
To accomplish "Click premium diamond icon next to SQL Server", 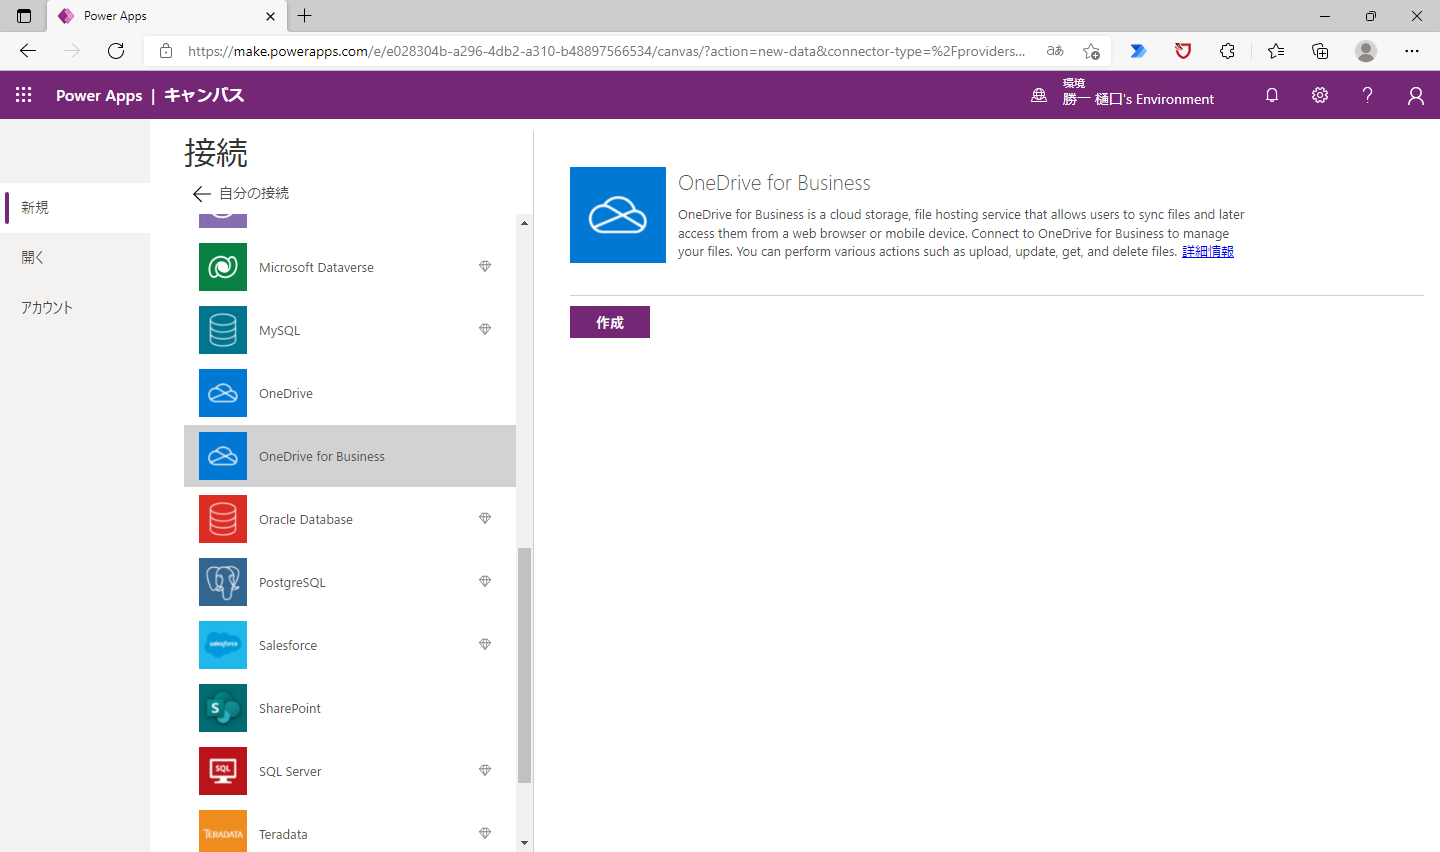I will click(485, 770).
